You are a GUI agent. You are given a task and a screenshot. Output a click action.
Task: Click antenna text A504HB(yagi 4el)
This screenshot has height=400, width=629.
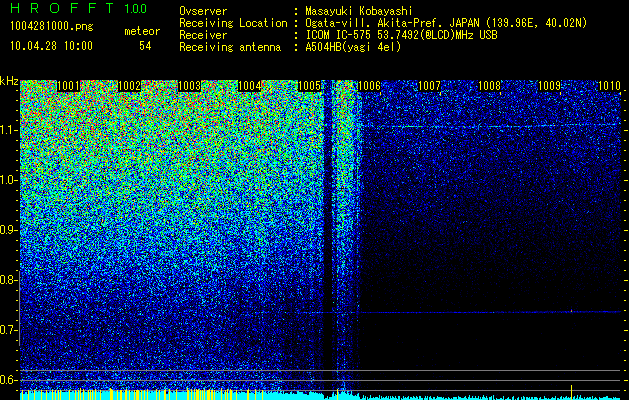pos(353,47)
